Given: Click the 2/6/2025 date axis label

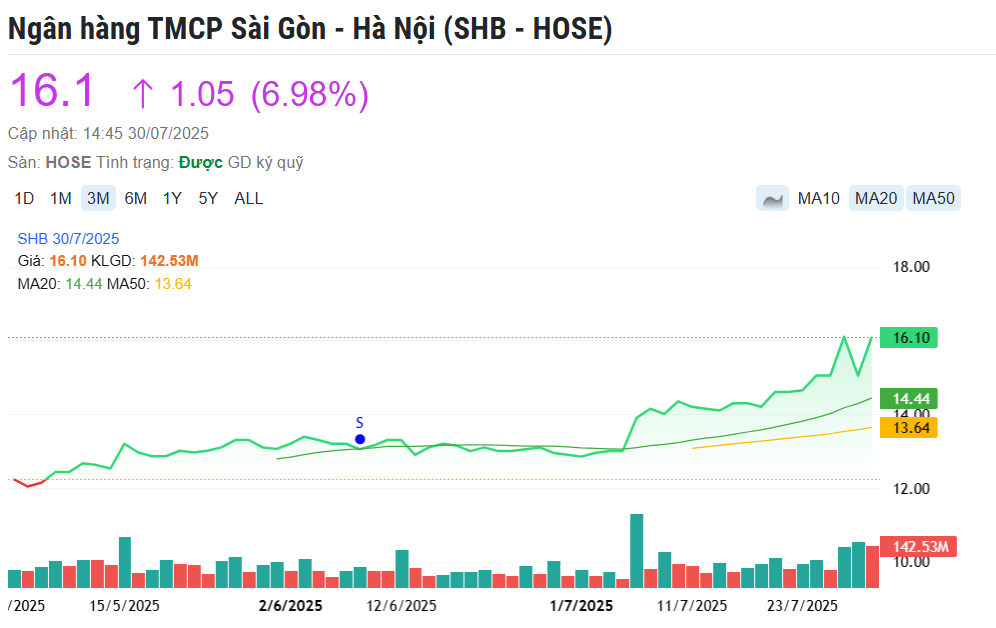Looking at the screenshot, I should [291, 606].
